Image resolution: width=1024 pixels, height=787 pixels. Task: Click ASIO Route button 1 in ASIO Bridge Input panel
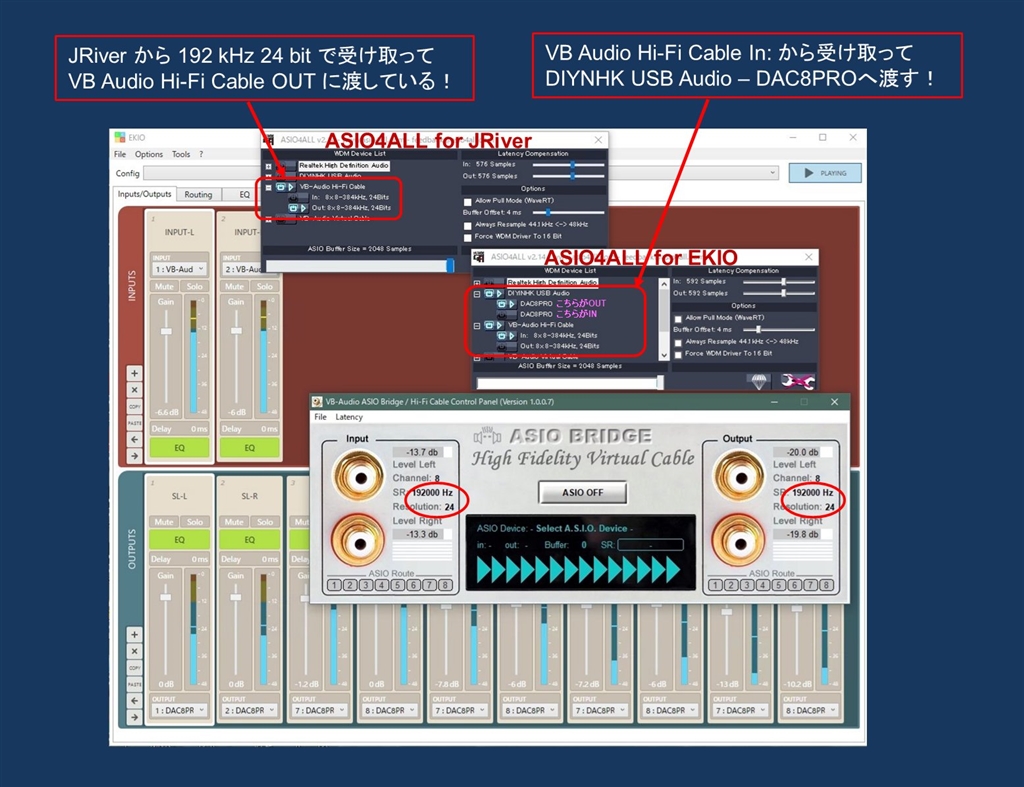click(x=334, y=585)
